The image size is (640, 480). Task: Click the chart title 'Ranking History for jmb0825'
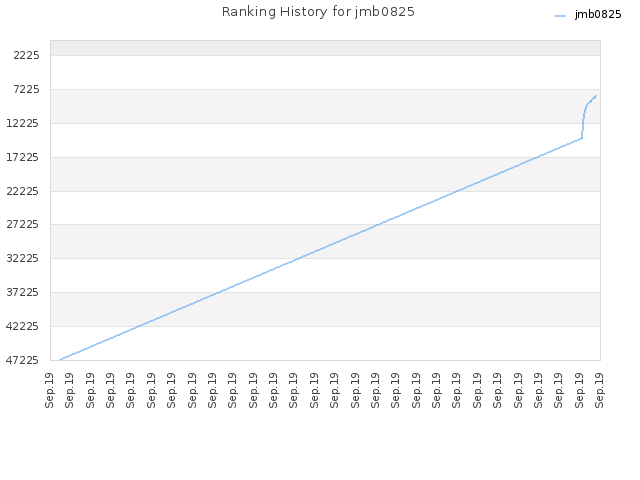318,12
